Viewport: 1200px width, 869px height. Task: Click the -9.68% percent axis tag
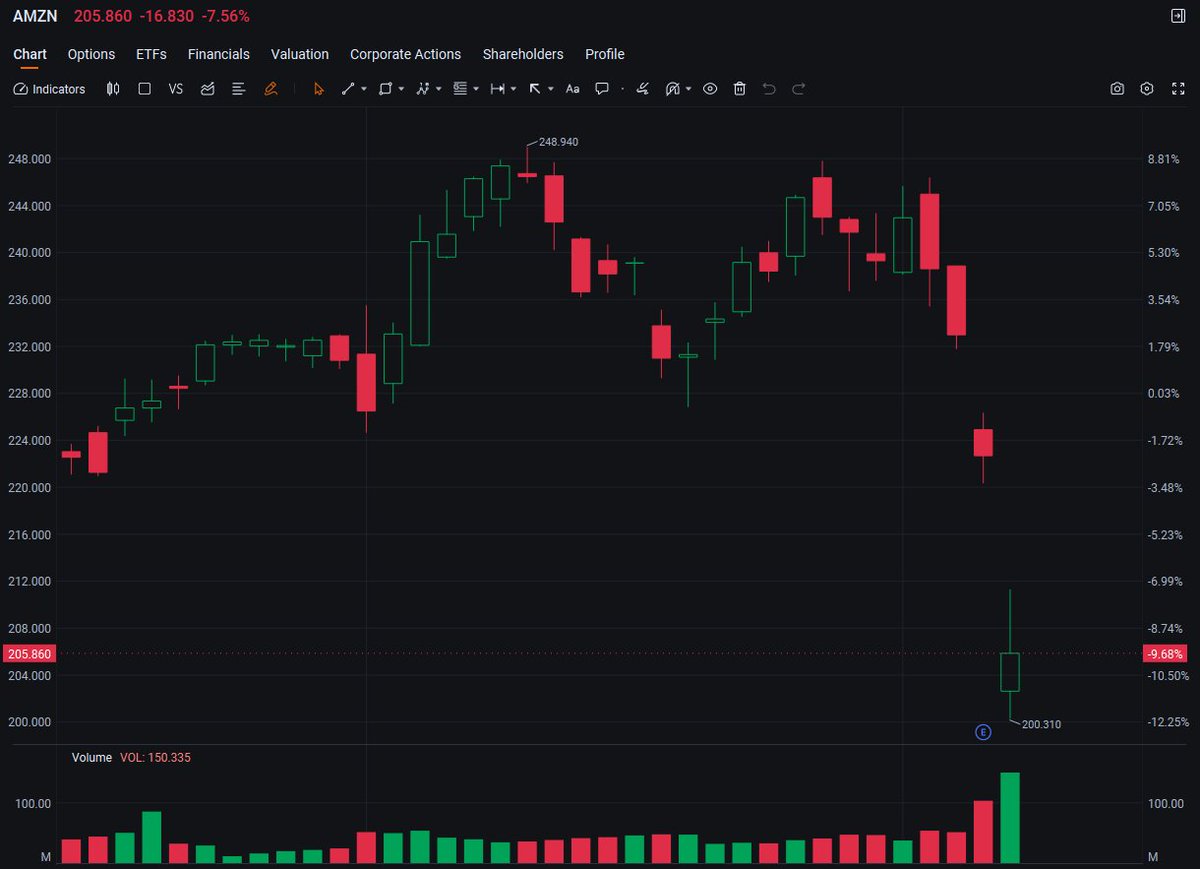pyautogui.click(x=1166, y=654)
